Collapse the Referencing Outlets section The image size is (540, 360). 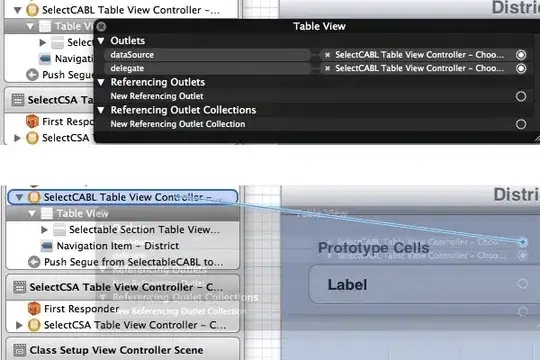pos(101,82)
